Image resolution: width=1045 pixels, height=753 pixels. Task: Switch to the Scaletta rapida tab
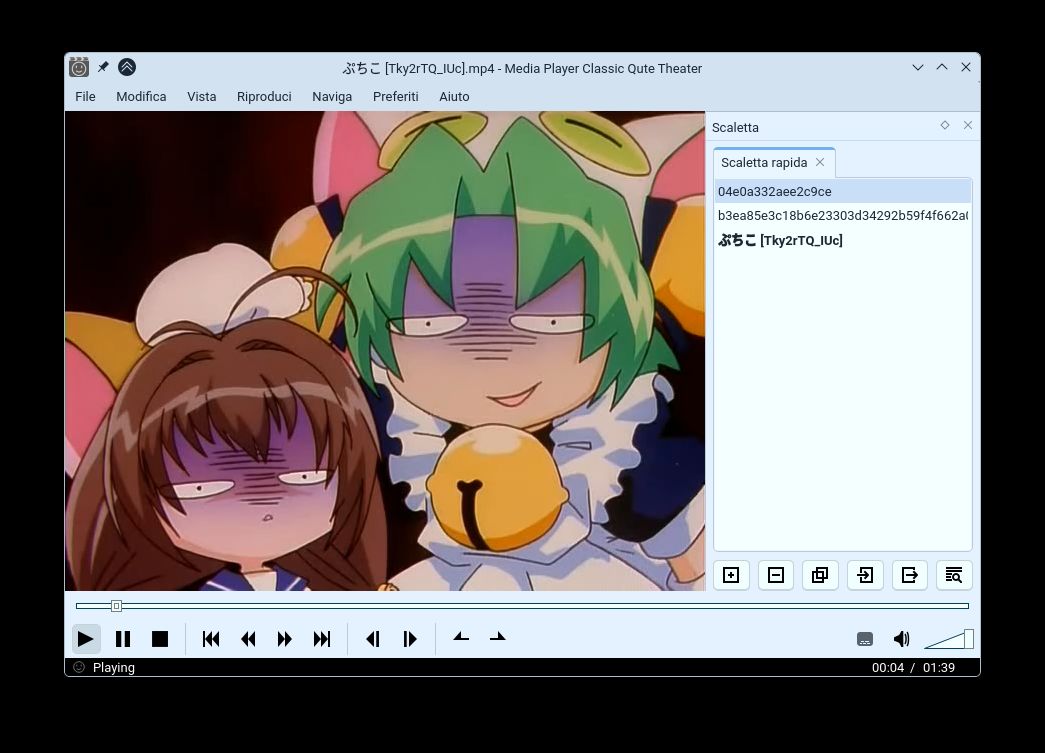pyautogui.click(x=764, y=162)
